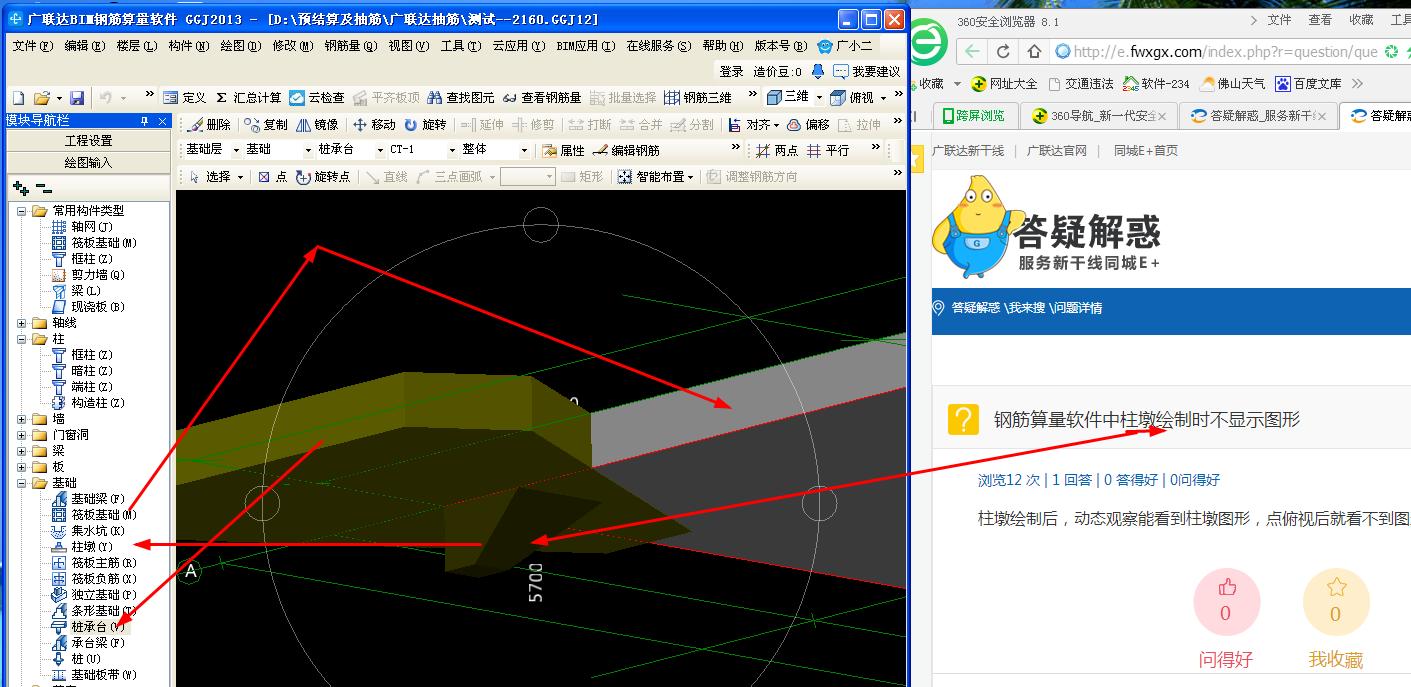Click 我要建议 feedback button
Viewport: 1411px width, 687px height.
pyautogui.click(x=867, y=71)
